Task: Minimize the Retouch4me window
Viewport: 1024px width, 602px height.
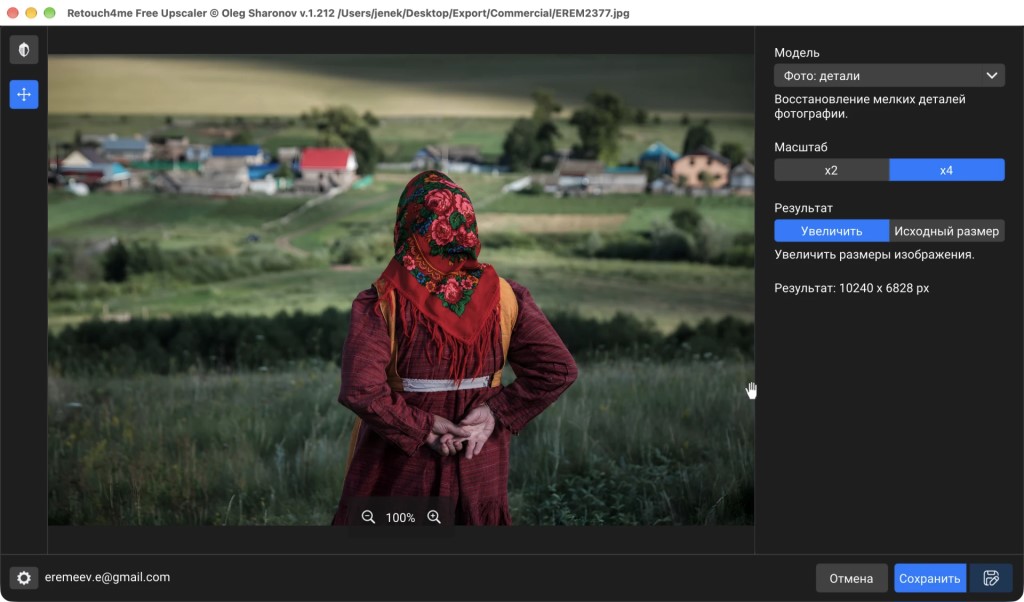Action: click(31, 13)
